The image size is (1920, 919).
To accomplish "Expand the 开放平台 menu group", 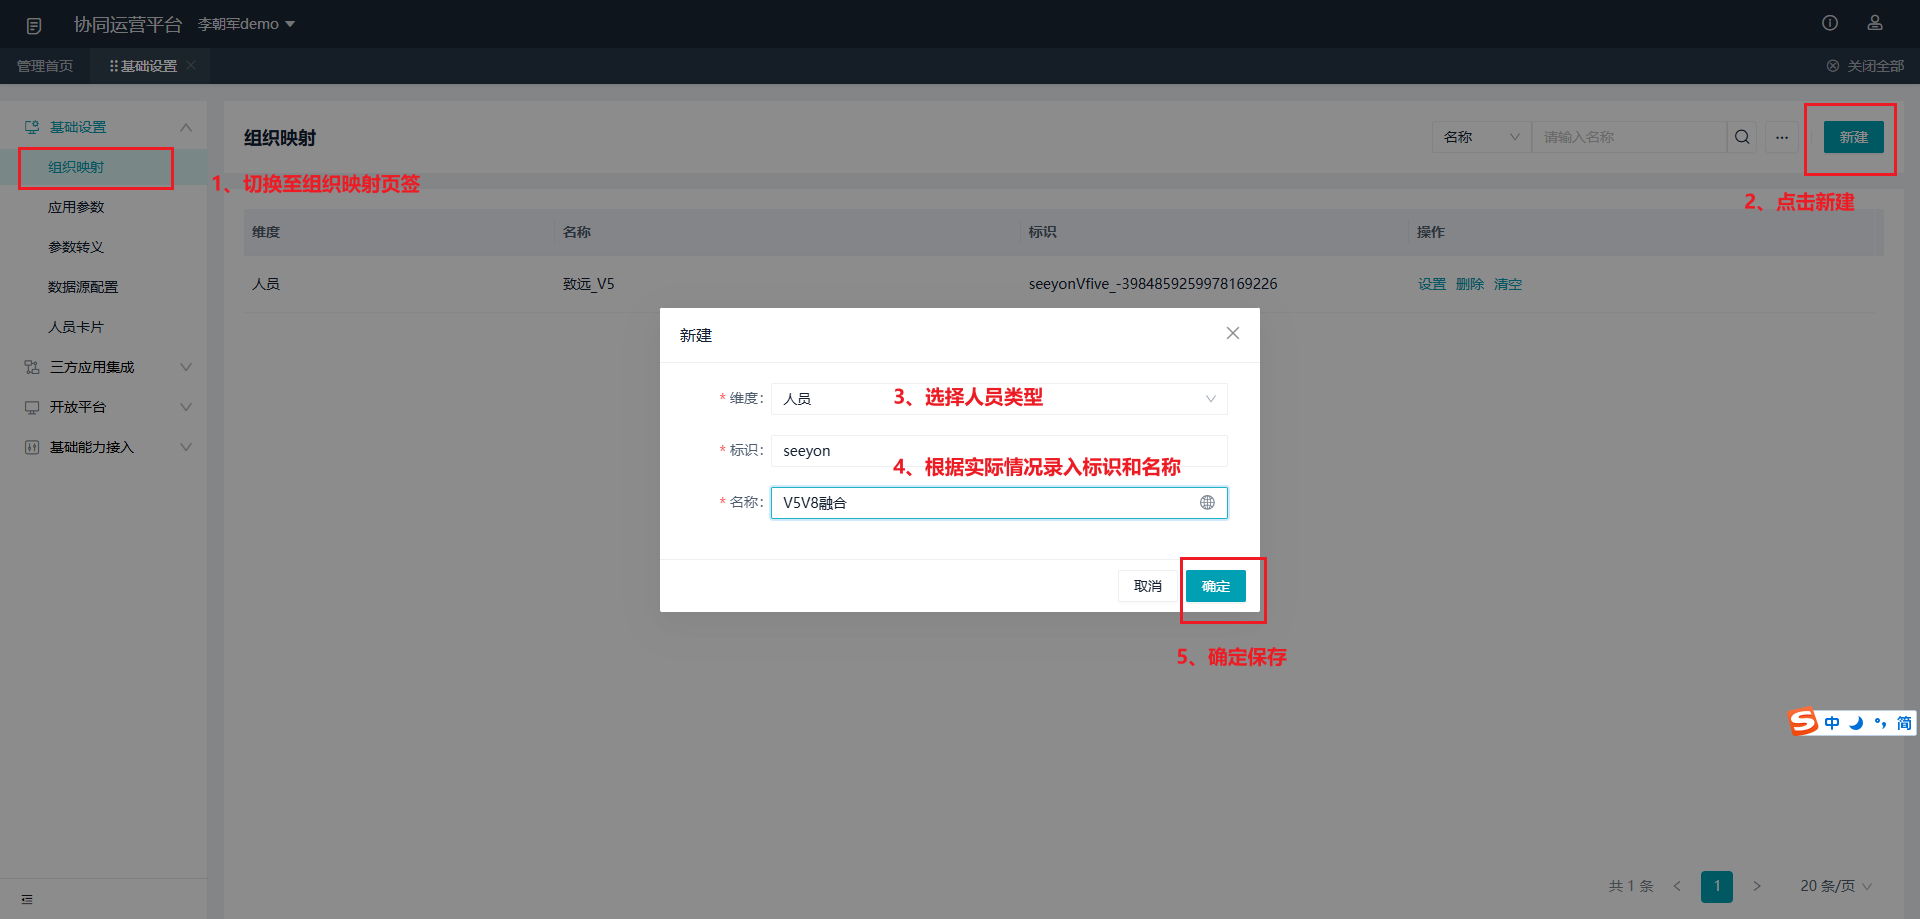I will tap(186, 407).
